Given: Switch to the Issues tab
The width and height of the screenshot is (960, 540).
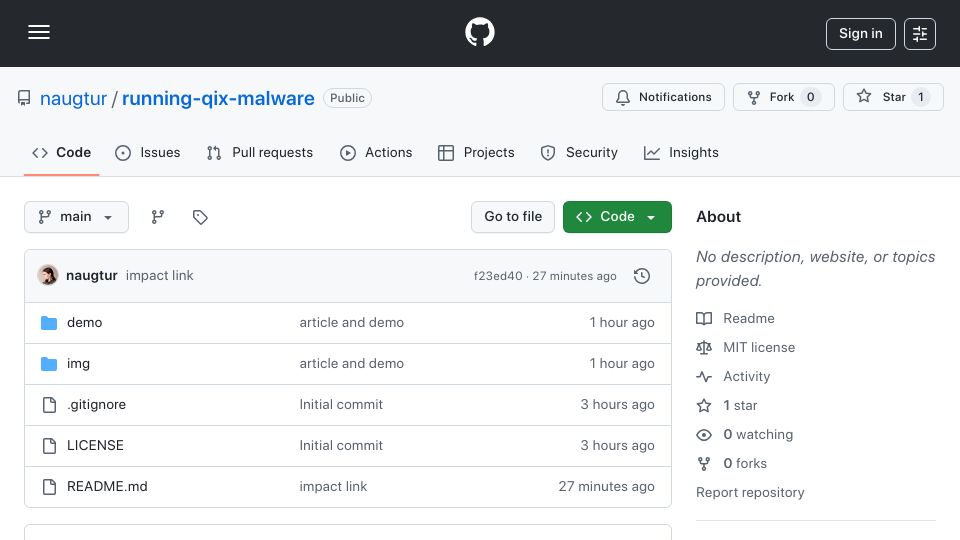Looking at the screenshot, I should click(148, 152).
